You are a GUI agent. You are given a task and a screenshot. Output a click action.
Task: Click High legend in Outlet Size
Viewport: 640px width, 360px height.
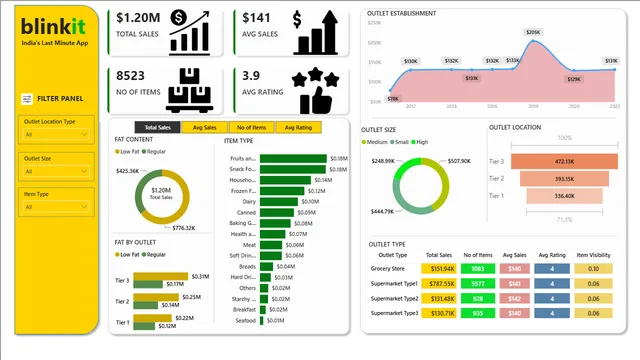[420, 142]
